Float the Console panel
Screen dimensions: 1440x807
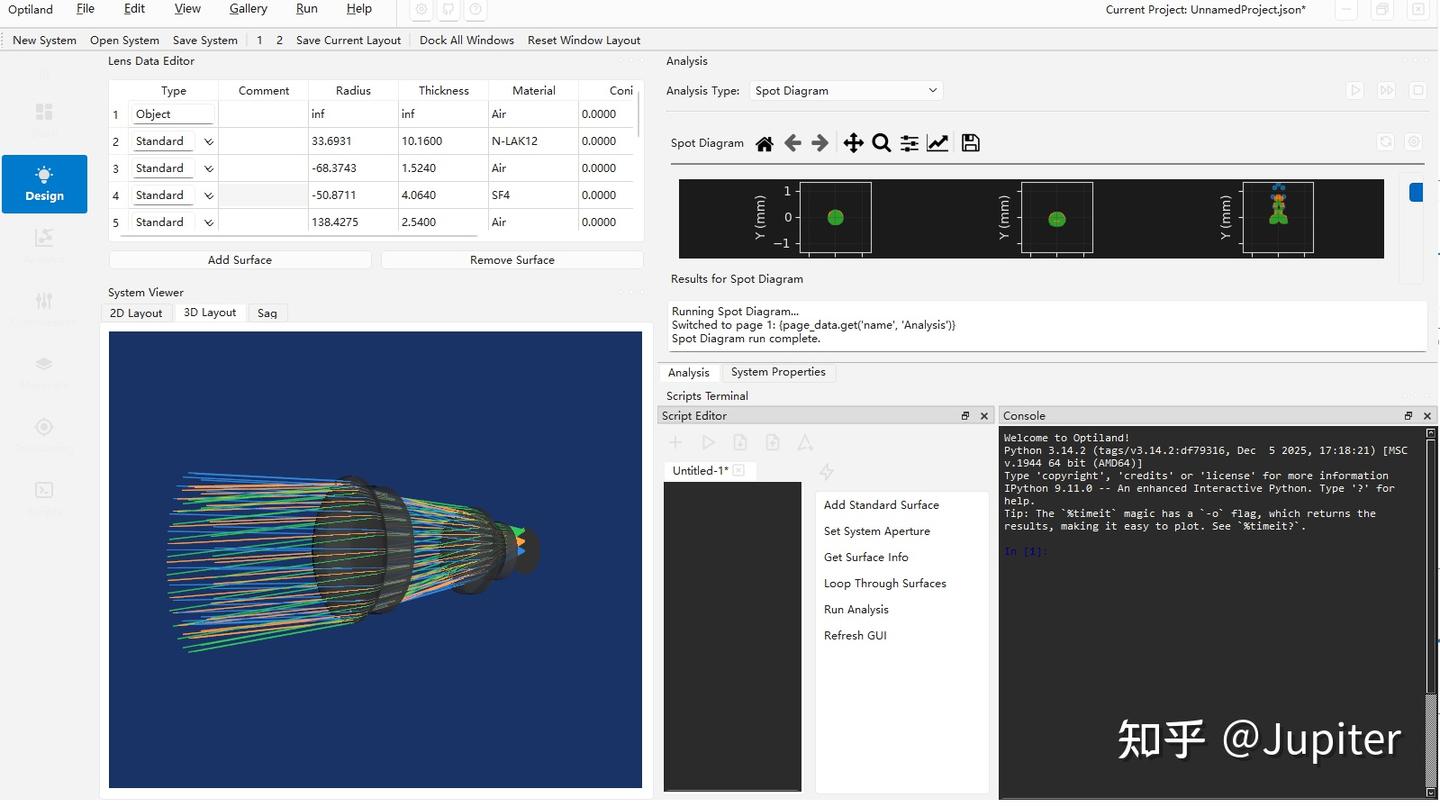(x=1408, y=416)
